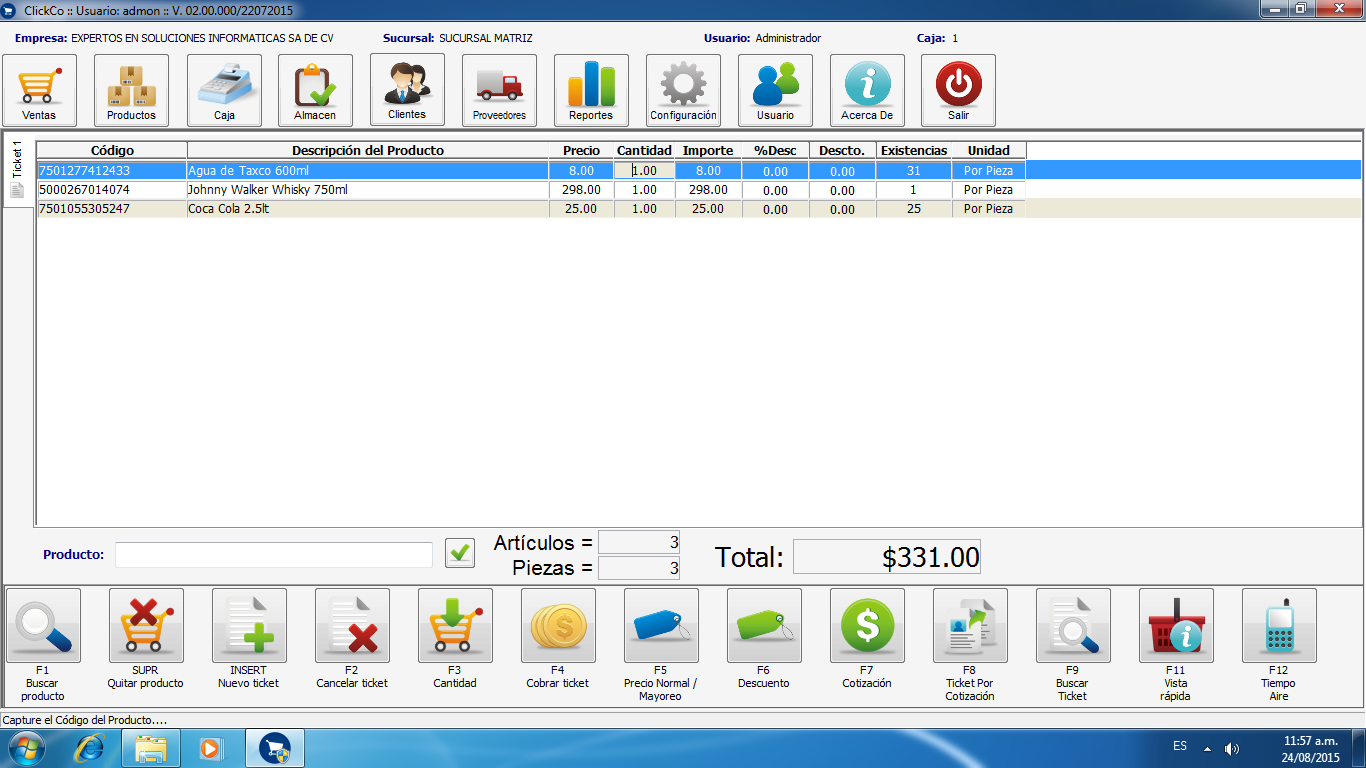
Task: Click the Código column header
Action: (x=112, y=150)
